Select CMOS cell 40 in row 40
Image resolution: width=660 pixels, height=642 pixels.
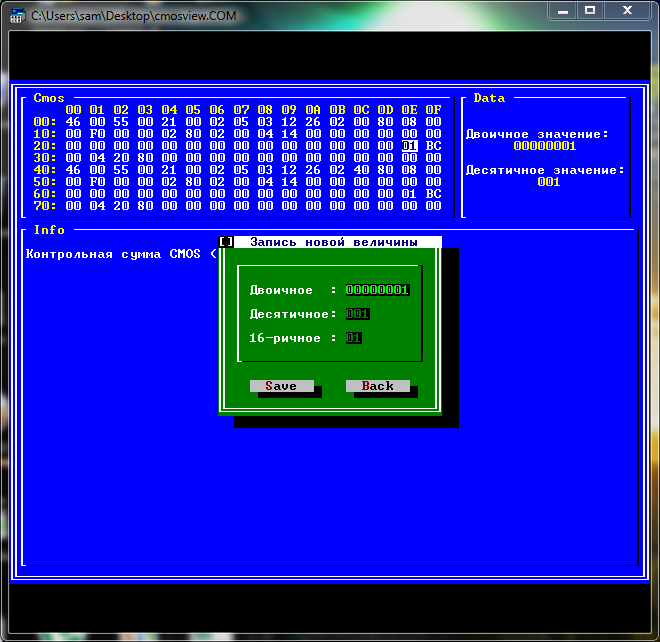click(x=361, y=170)
